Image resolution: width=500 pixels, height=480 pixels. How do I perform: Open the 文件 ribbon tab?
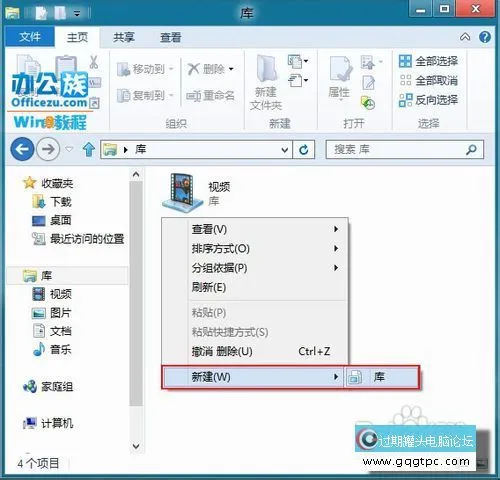tap(30, 37)
